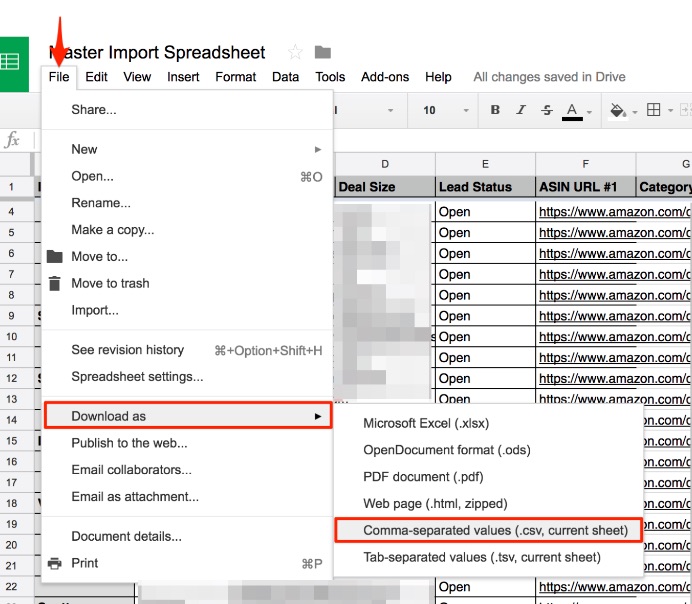Download as Microsoft Excel (.xlsx)
Screen dimensions: 692x604
click(x=488, y=424)
